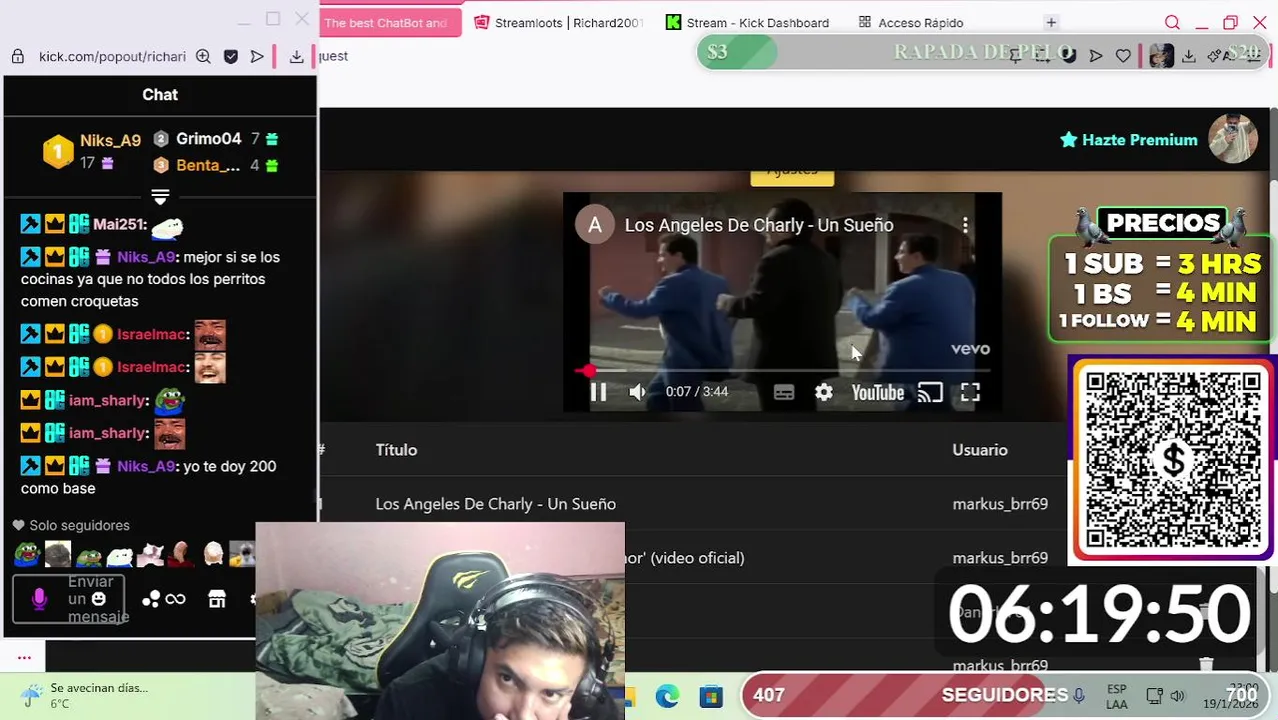Delete the last queue row with trash icon

point(1206,665)
